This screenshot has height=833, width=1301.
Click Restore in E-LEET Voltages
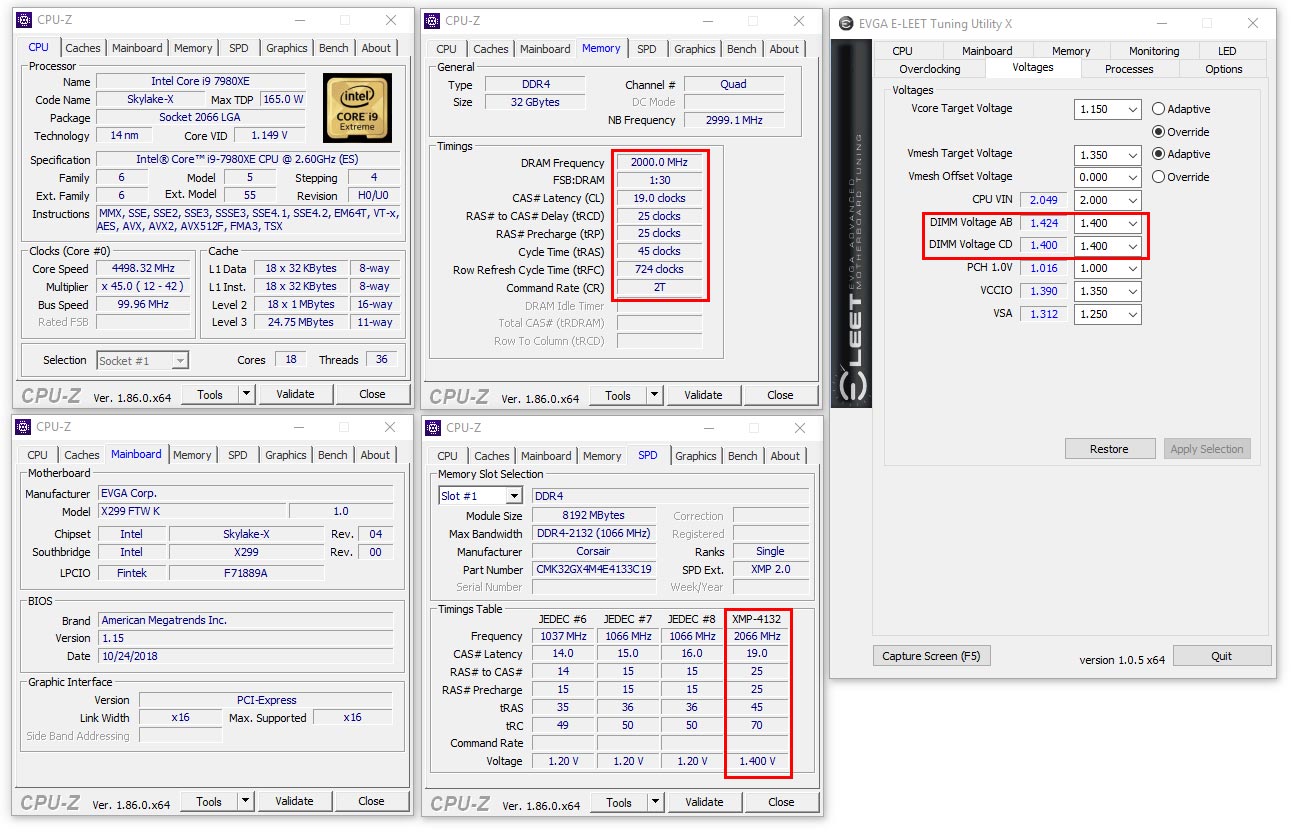pos(1109,449)
